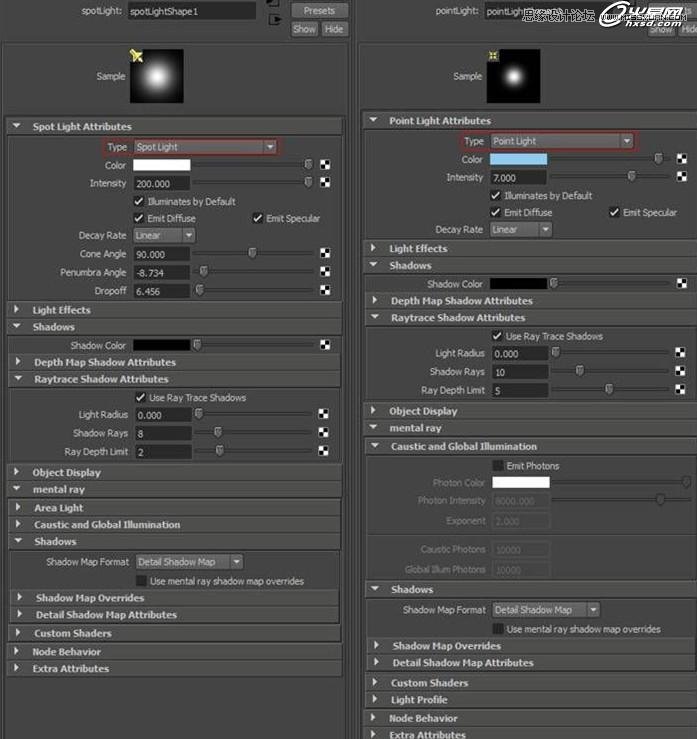Click the spot light Intensity value field
The width and height of the screenshot is (697, 739).
pos(161,183)
